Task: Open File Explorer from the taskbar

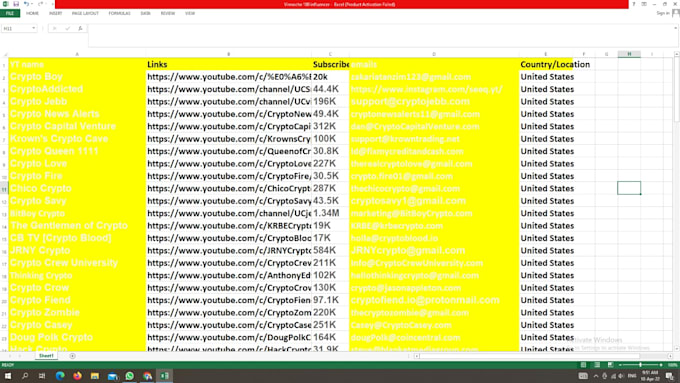Action: 95,376
